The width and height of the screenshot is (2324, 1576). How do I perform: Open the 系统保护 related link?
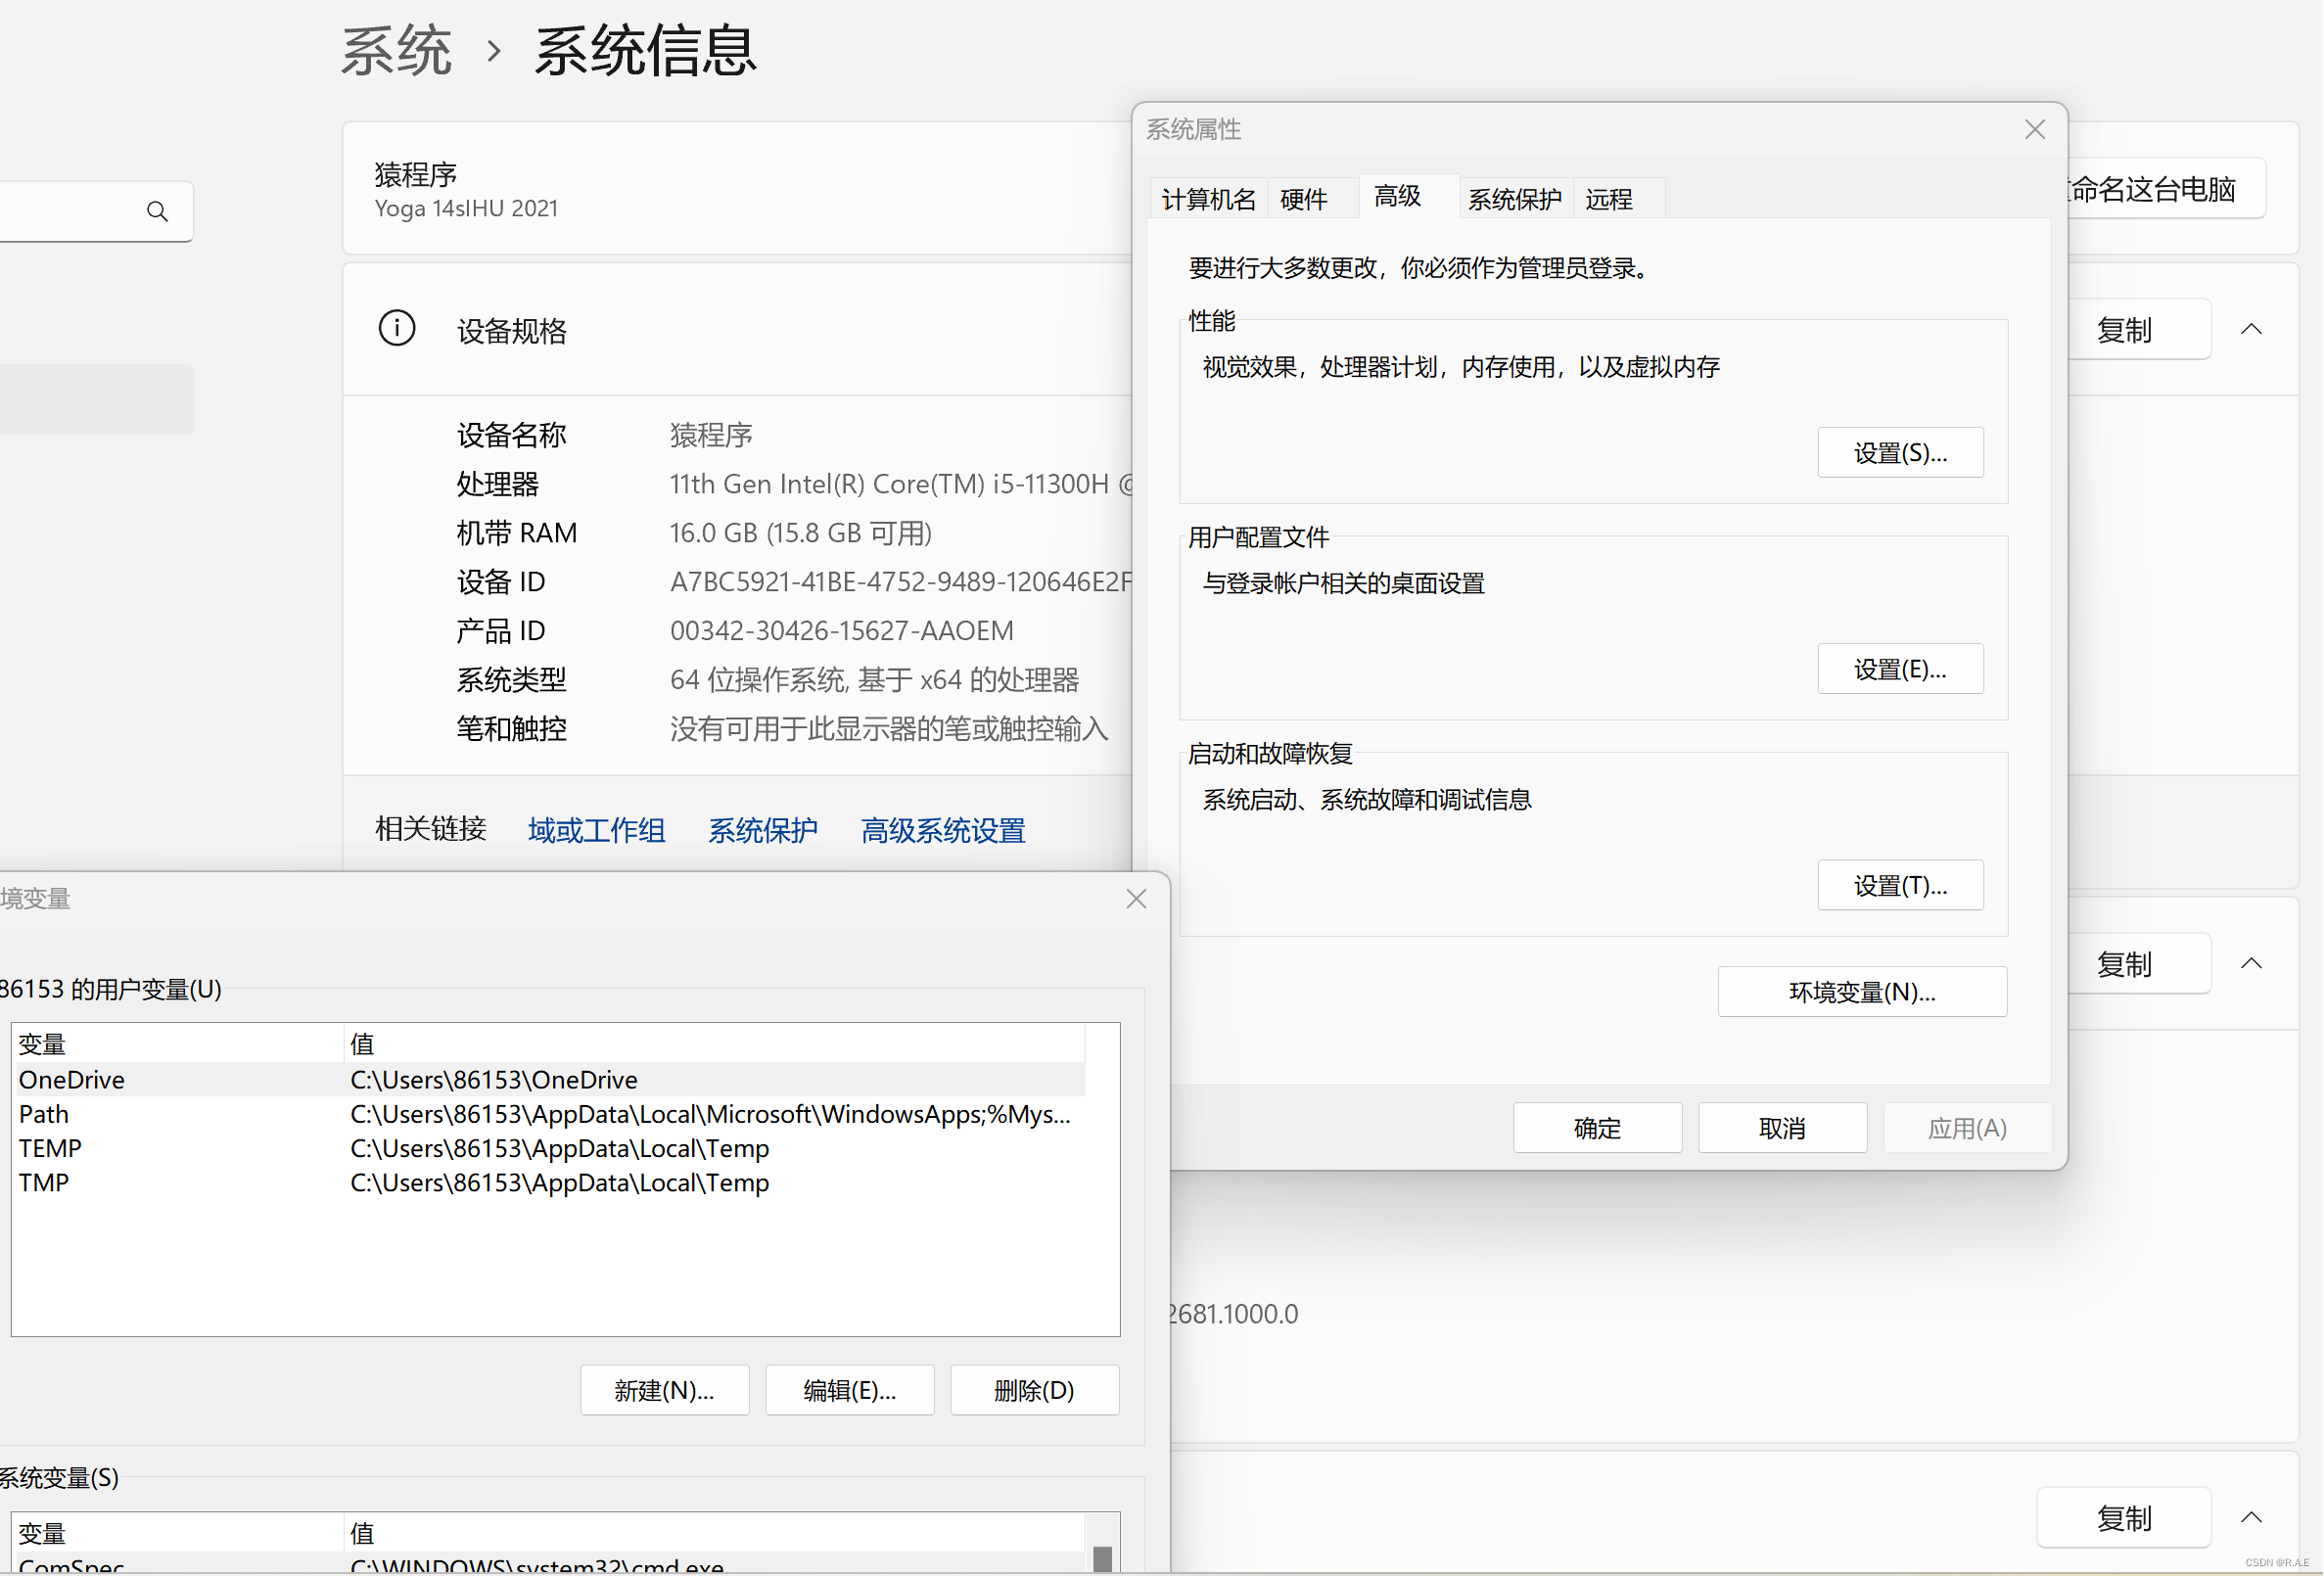click(762, 829)
